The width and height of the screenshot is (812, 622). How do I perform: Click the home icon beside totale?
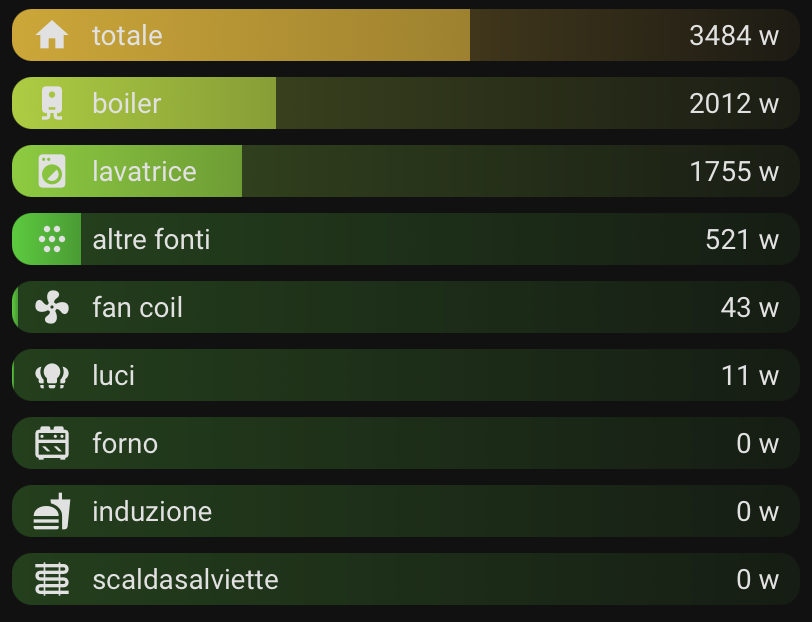(52, 36)
